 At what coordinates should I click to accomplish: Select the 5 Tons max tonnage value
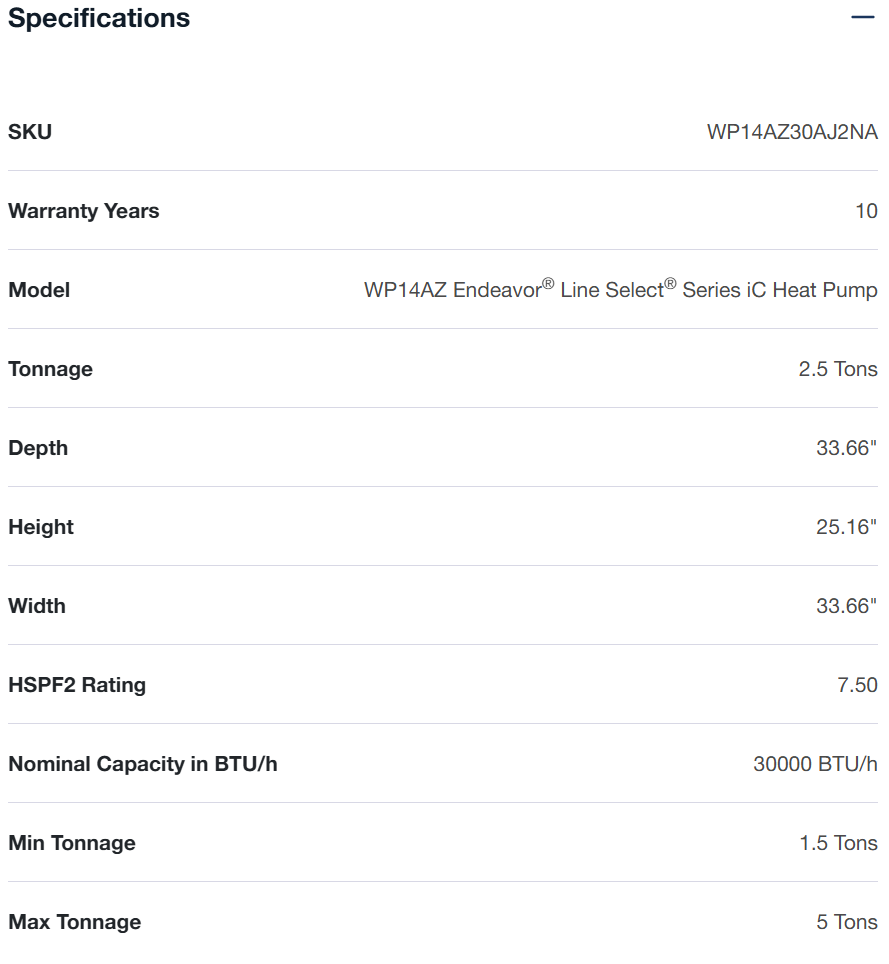pyautogui.click(x=846, y=922)
